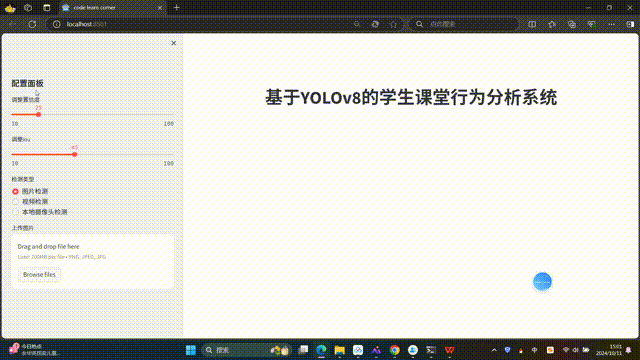This screenshot has width=640, height=360.
Task: Open the red WPS icon on the taskbar
Action: click(449, 350)
